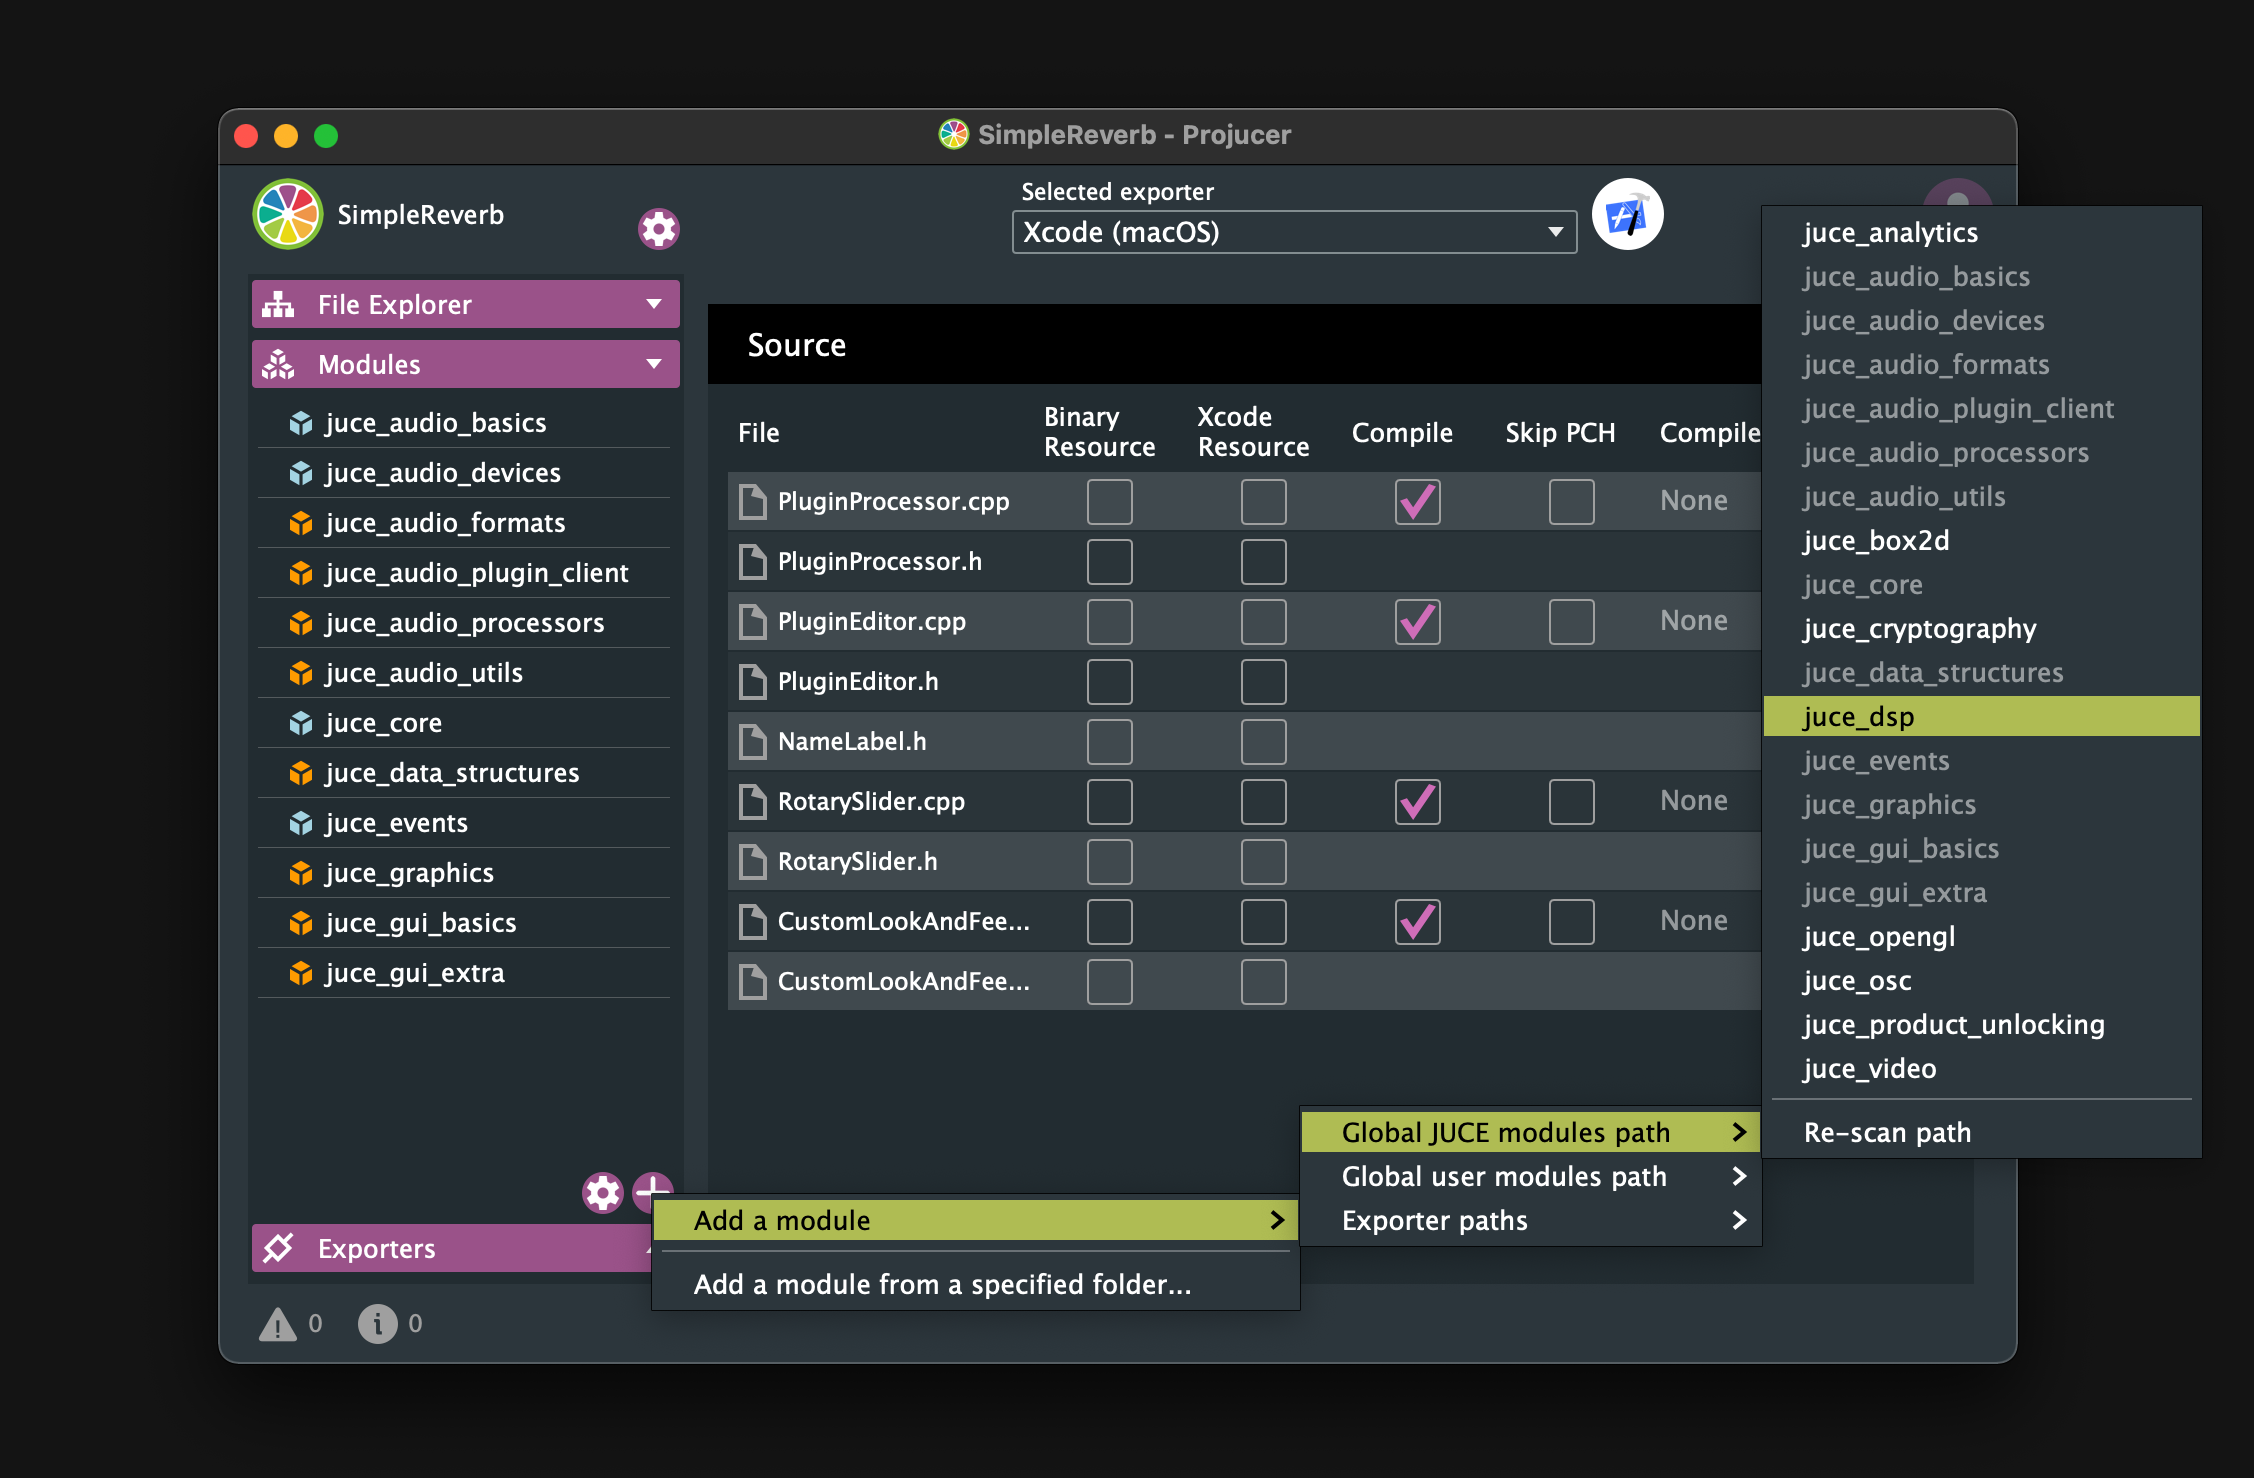Collapse the File Explorer panel arrow
This screenshot has width=2254, height=1478.
coord(654,304)
